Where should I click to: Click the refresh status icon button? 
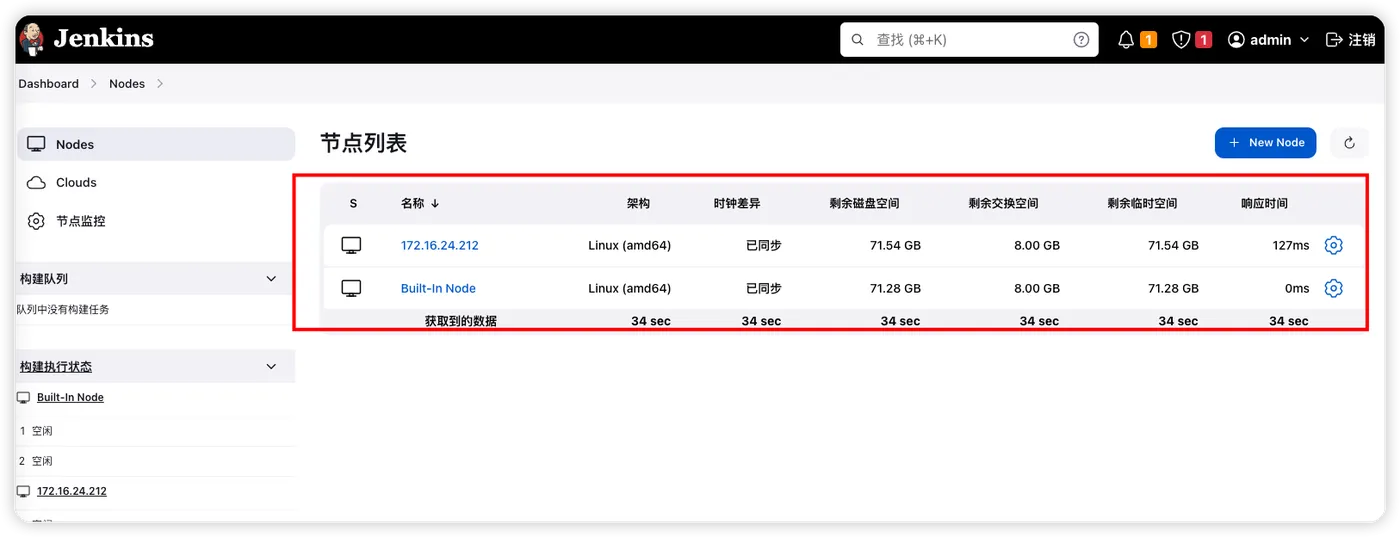pos(1349,143)
